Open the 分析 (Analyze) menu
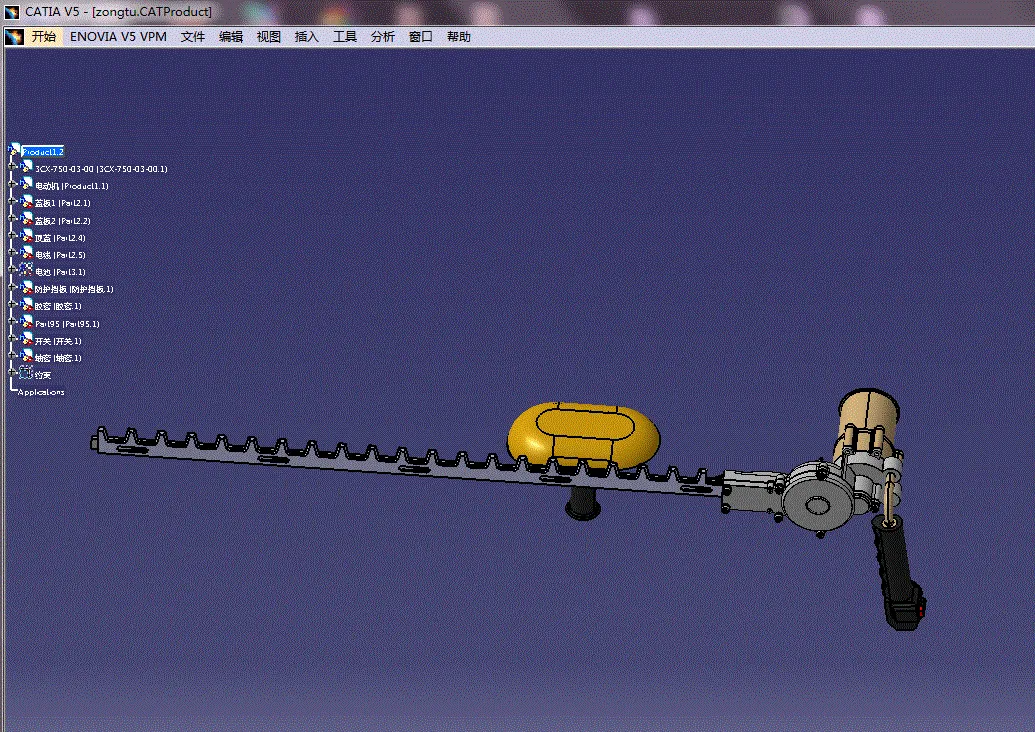Image resolution: width=1035 pixels, height=732 pixels. [383, 37]
